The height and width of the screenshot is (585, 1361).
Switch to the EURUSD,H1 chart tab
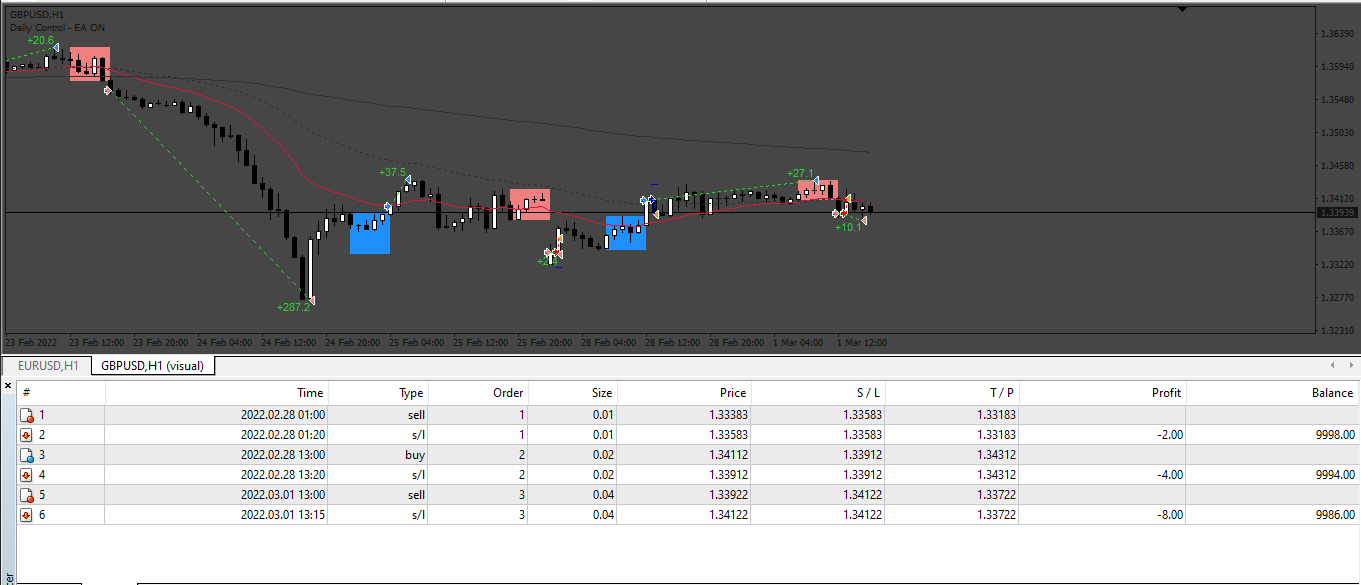pyautogui.click(x=47, y=366)
